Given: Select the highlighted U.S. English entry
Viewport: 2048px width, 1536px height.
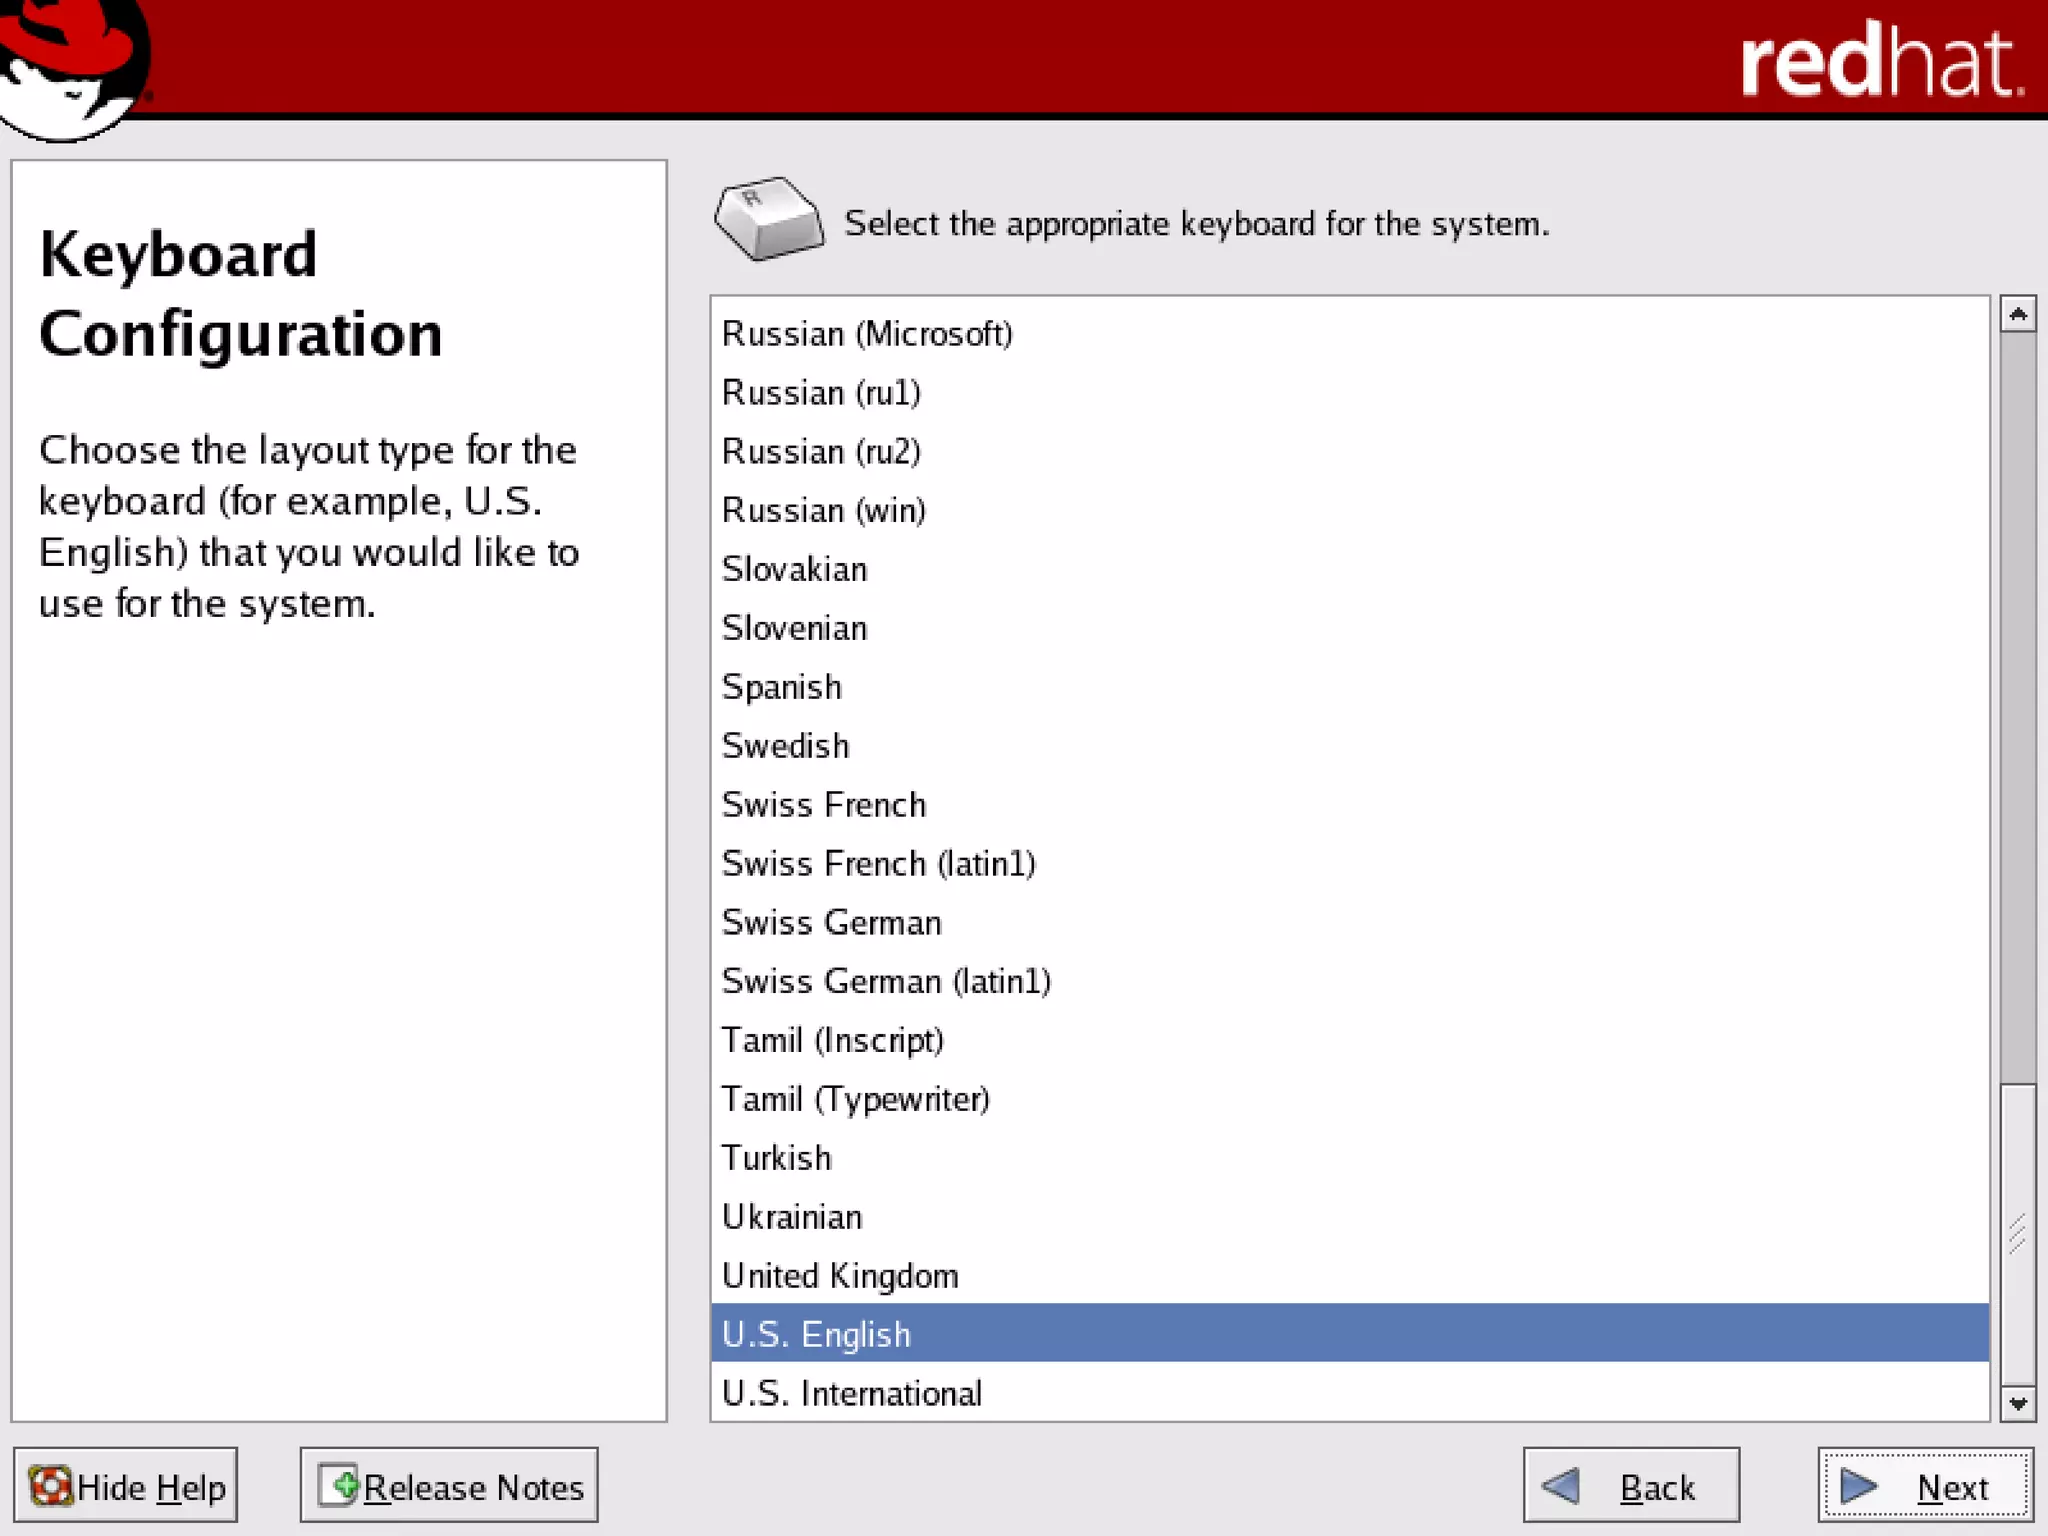Looking at the screenshot, I should click(816, 1334).
